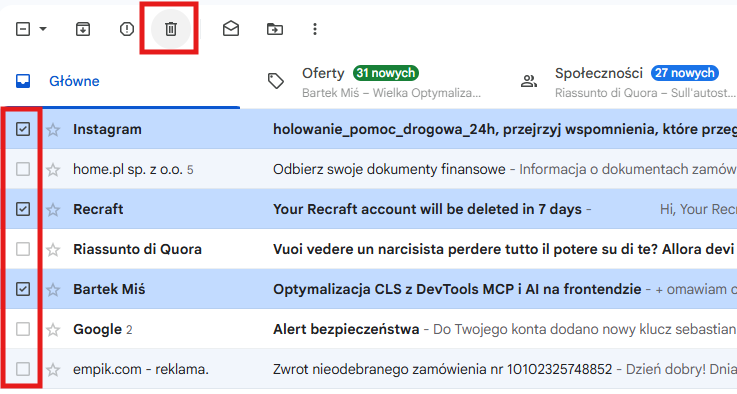The image size is (737, 394).
Task: Open the Recraft sender name
Action: click(x=98, y=209)
